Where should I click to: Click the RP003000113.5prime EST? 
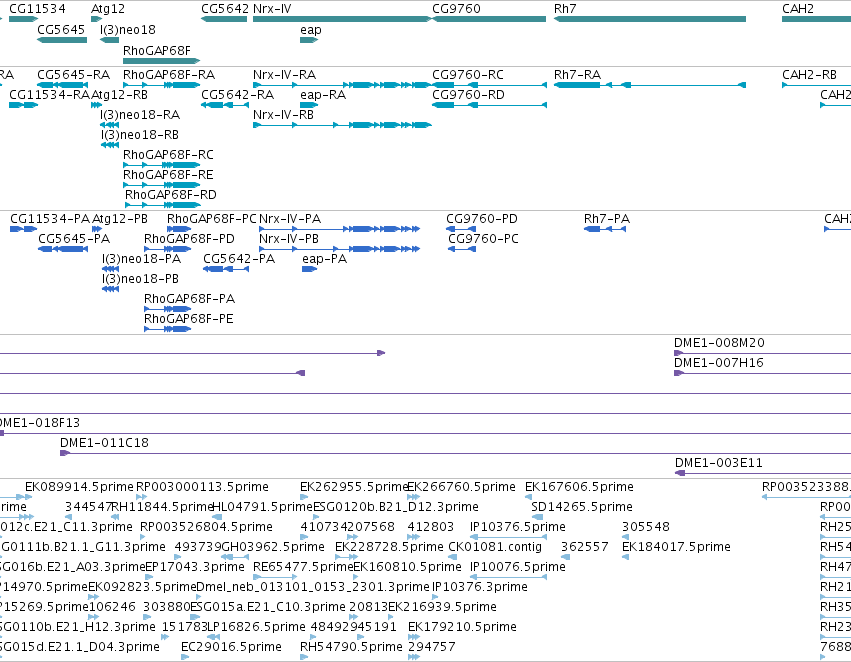point(141,497)
